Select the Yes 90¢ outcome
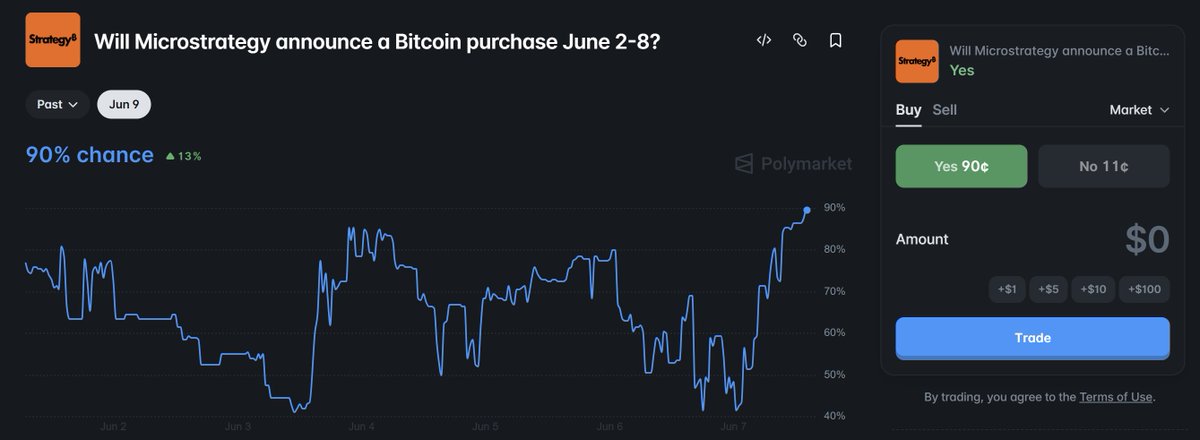 961,167
